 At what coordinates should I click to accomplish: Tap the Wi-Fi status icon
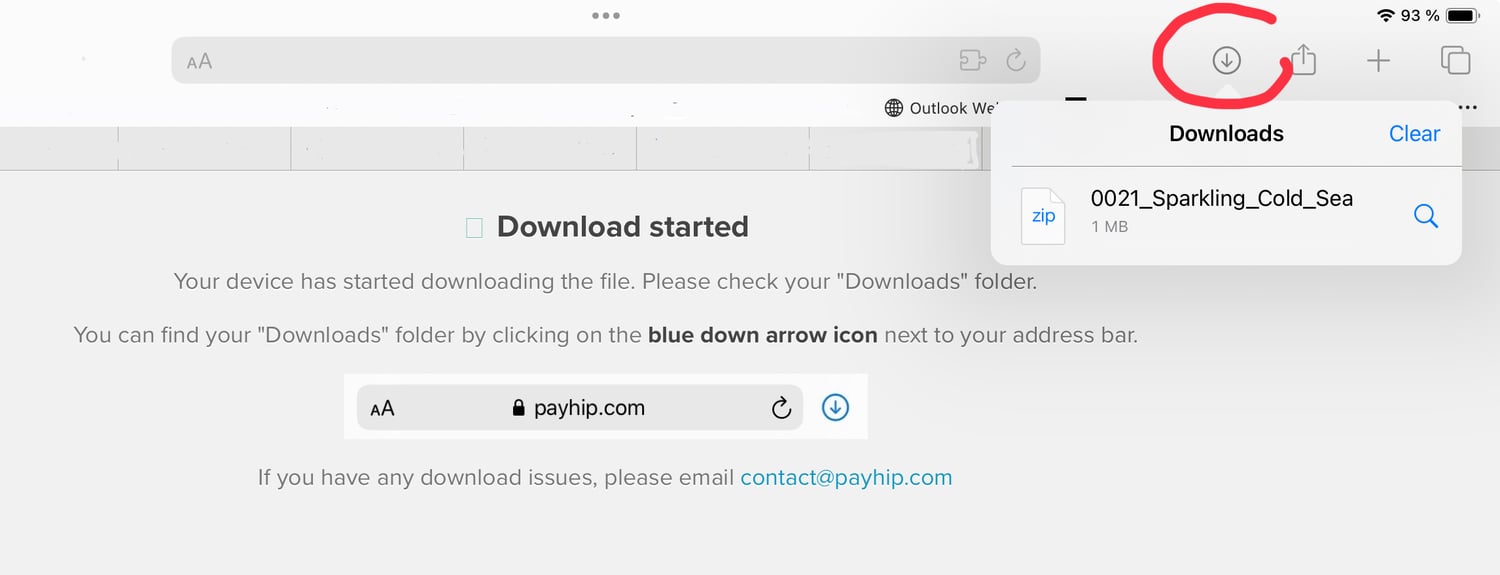(x=1385, y=16)
